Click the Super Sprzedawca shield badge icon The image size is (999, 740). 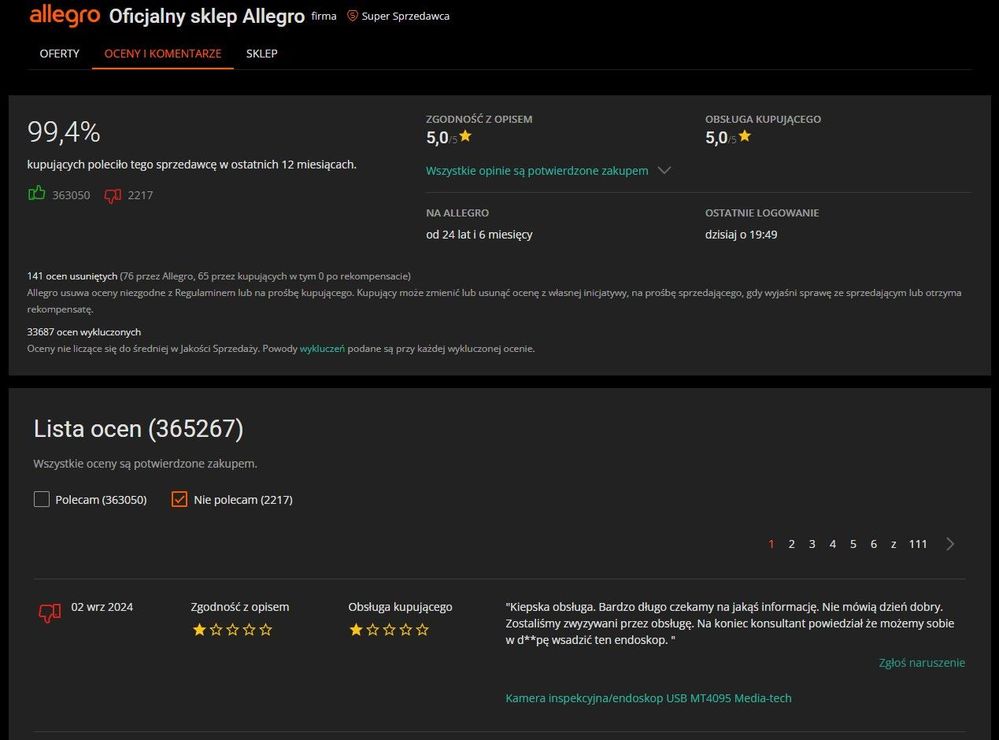352,16
